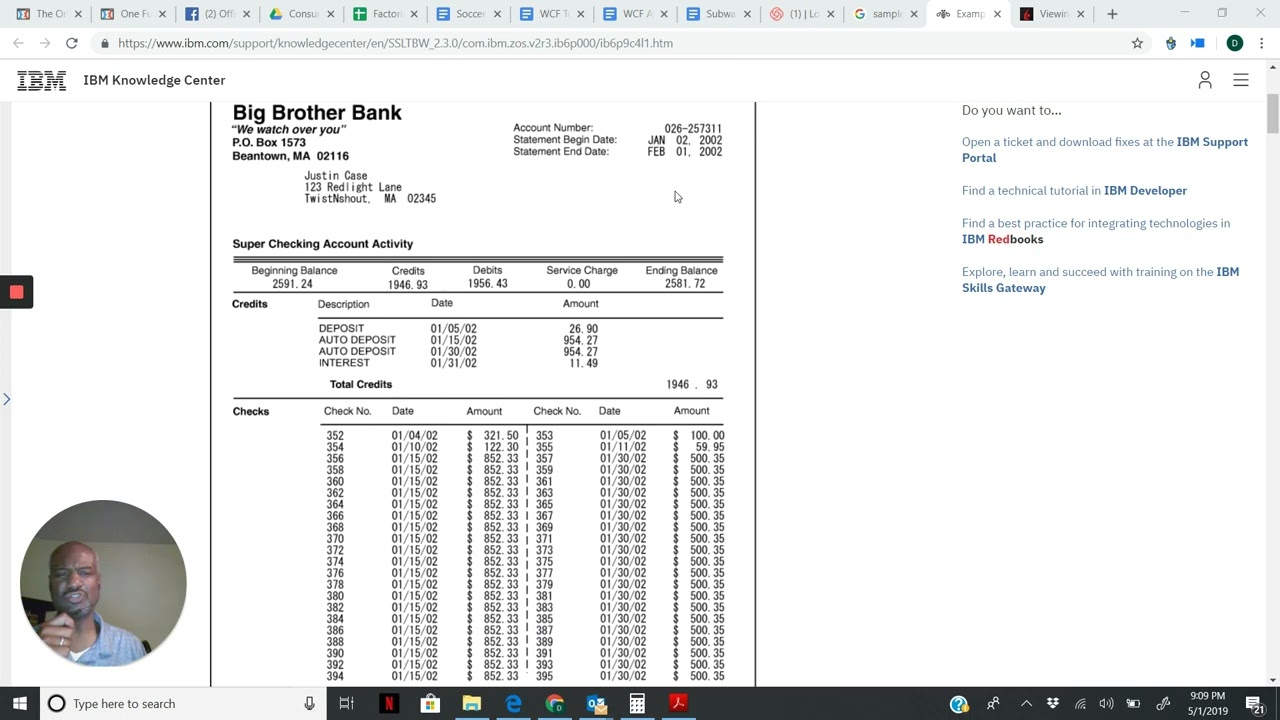1280x720 pixels.
Task: Open the hamburger menu in IBM header
Action: pos(1241,80)
